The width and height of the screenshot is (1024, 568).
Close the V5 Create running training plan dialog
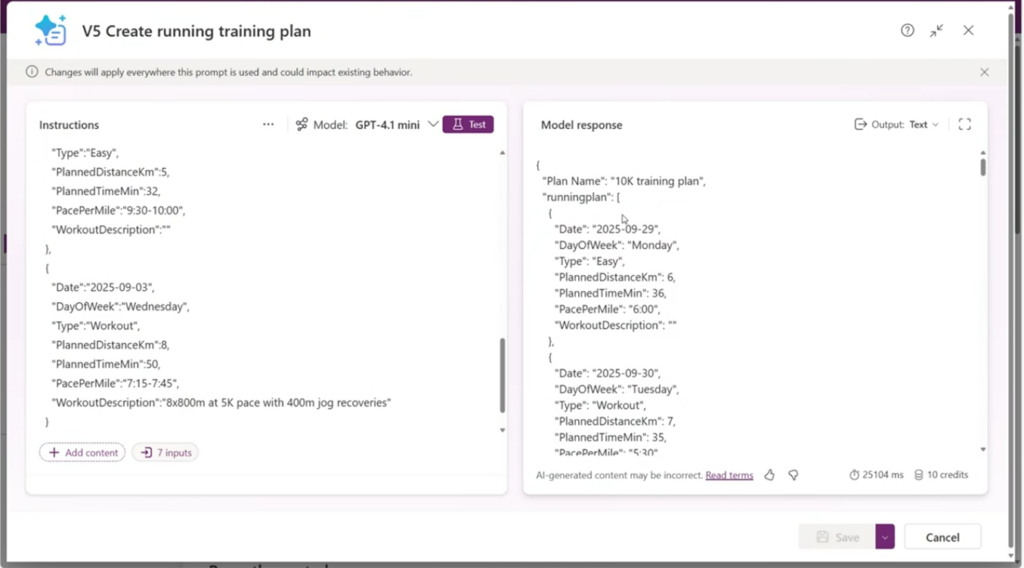pos(968,31)
